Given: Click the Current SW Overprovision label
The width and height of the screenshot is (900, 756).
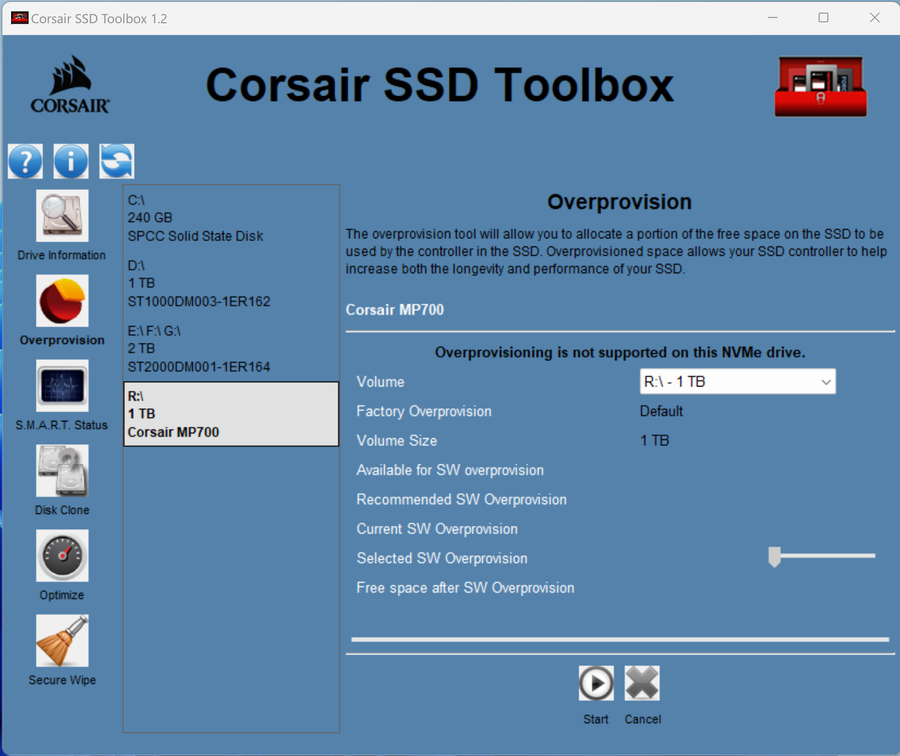Looking at the screenshot, I should click(437, 529).
